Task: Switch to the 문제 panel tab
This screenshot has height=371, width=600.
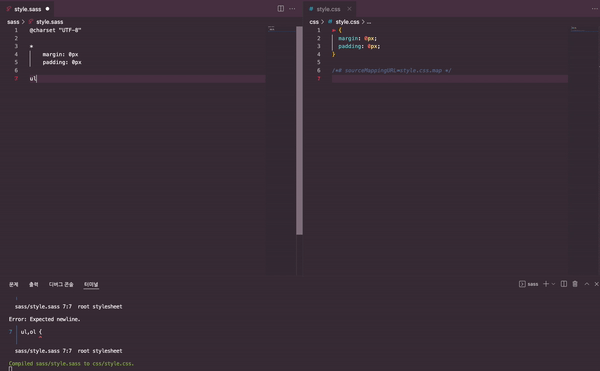Action: coord(13,284)
